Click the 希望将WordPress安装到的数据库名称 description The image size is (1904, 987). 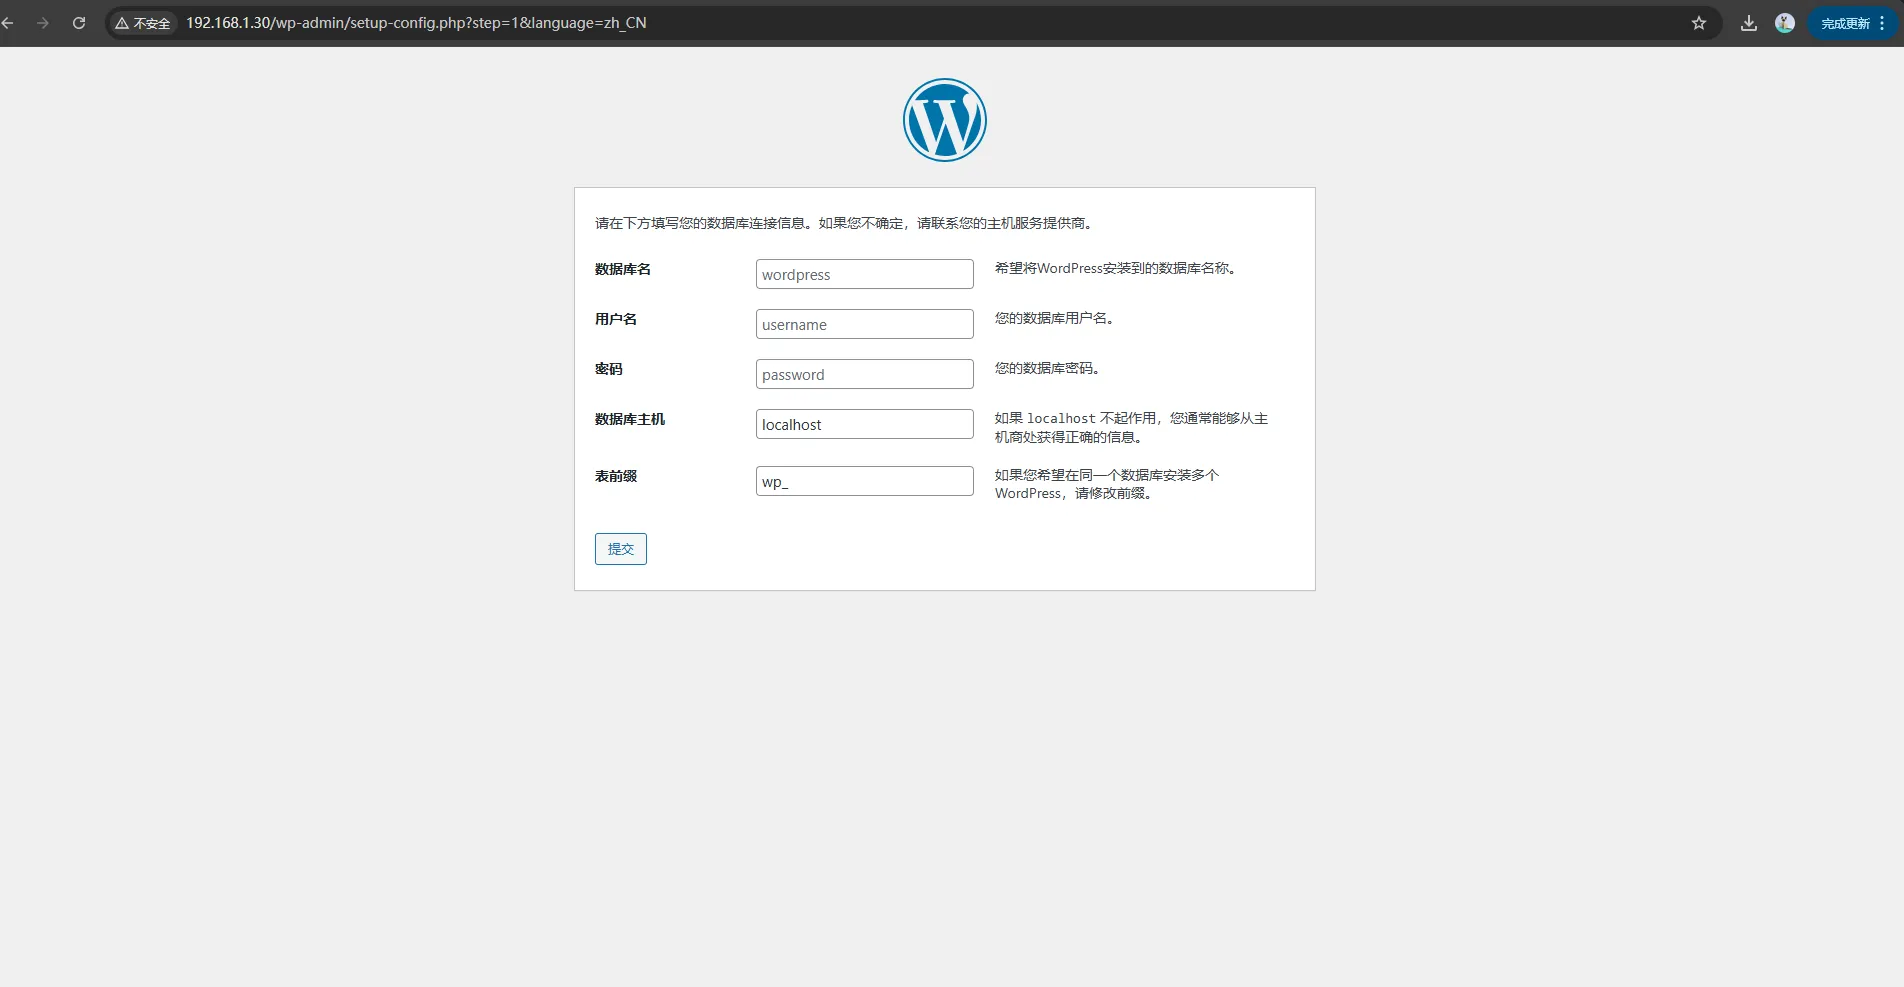click(x=1116, y=268)
